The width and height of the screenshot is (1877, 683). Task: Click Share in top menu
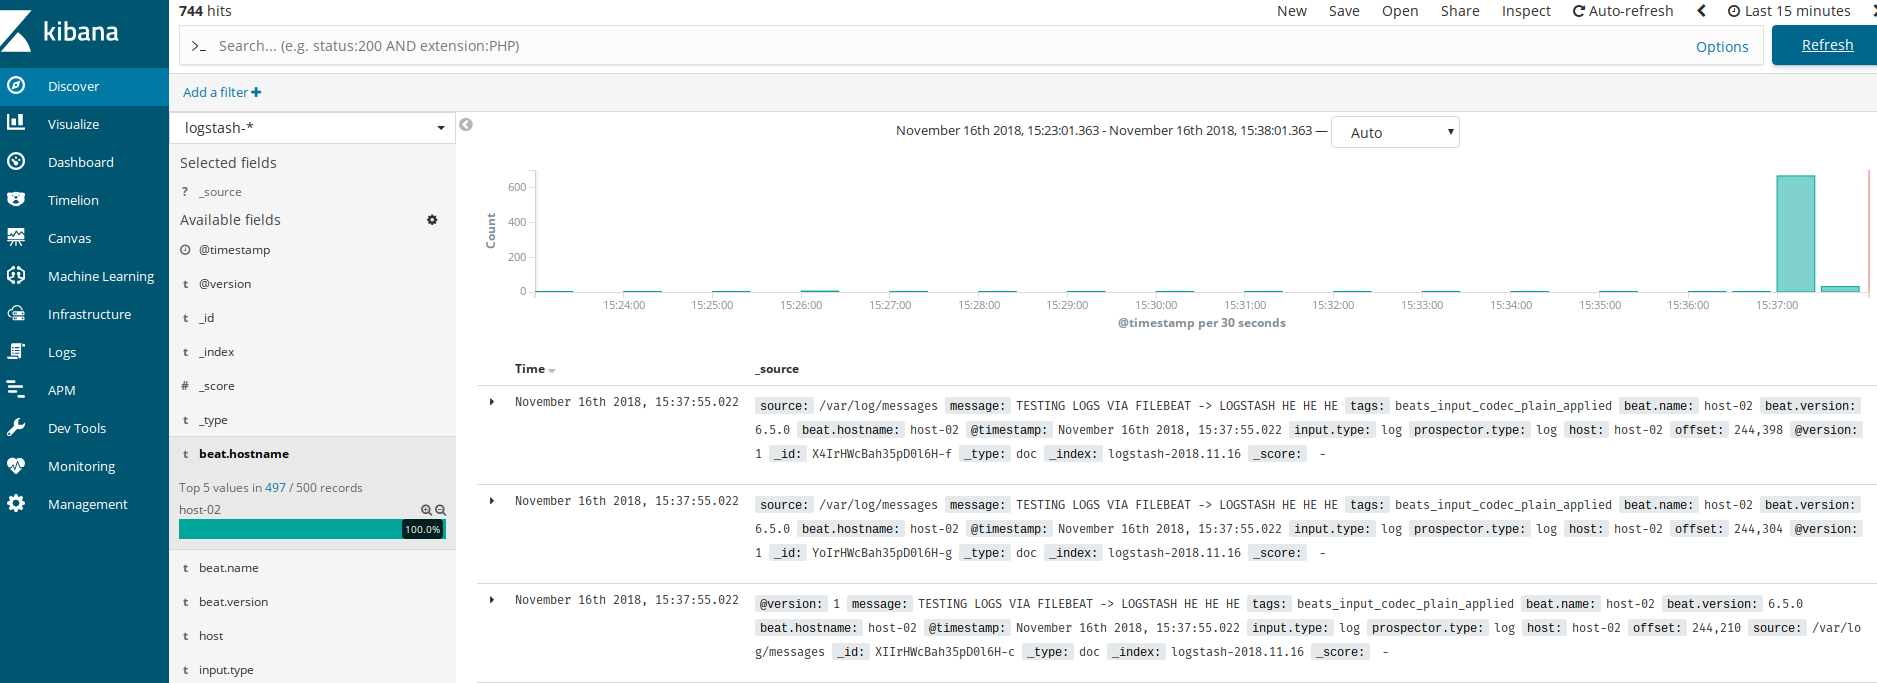(x=1460, y=11)
